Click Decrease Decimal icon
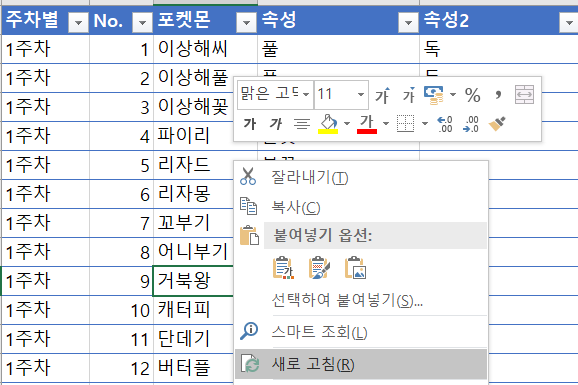The height and width of the screenshot is (385, 578). click(x=471, y=124)
